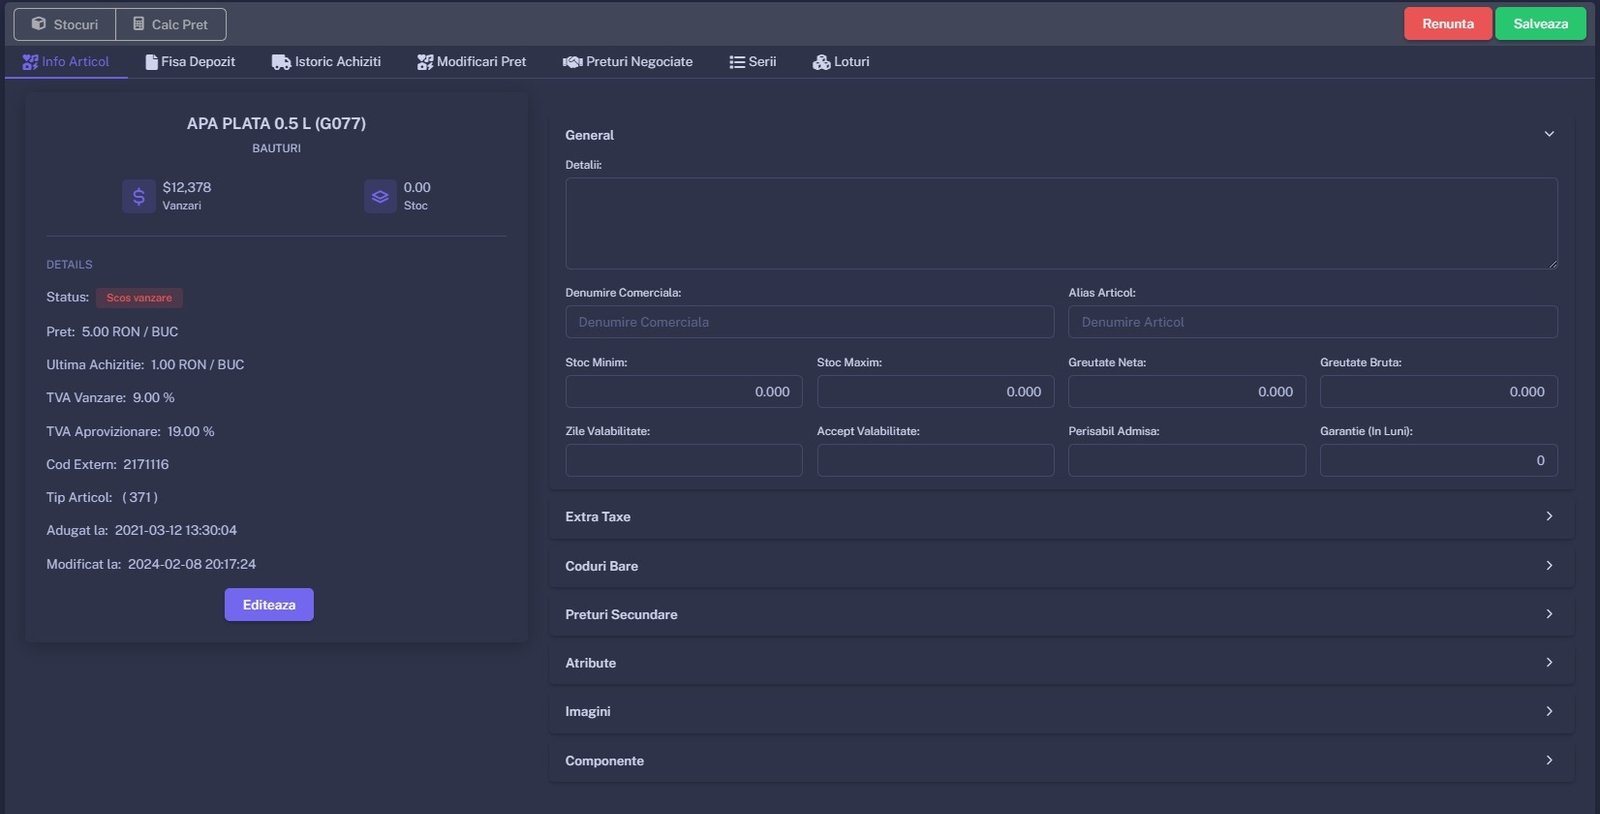Expand the Componente section
Screen dimensions: 1600x814
point(1062,760)
